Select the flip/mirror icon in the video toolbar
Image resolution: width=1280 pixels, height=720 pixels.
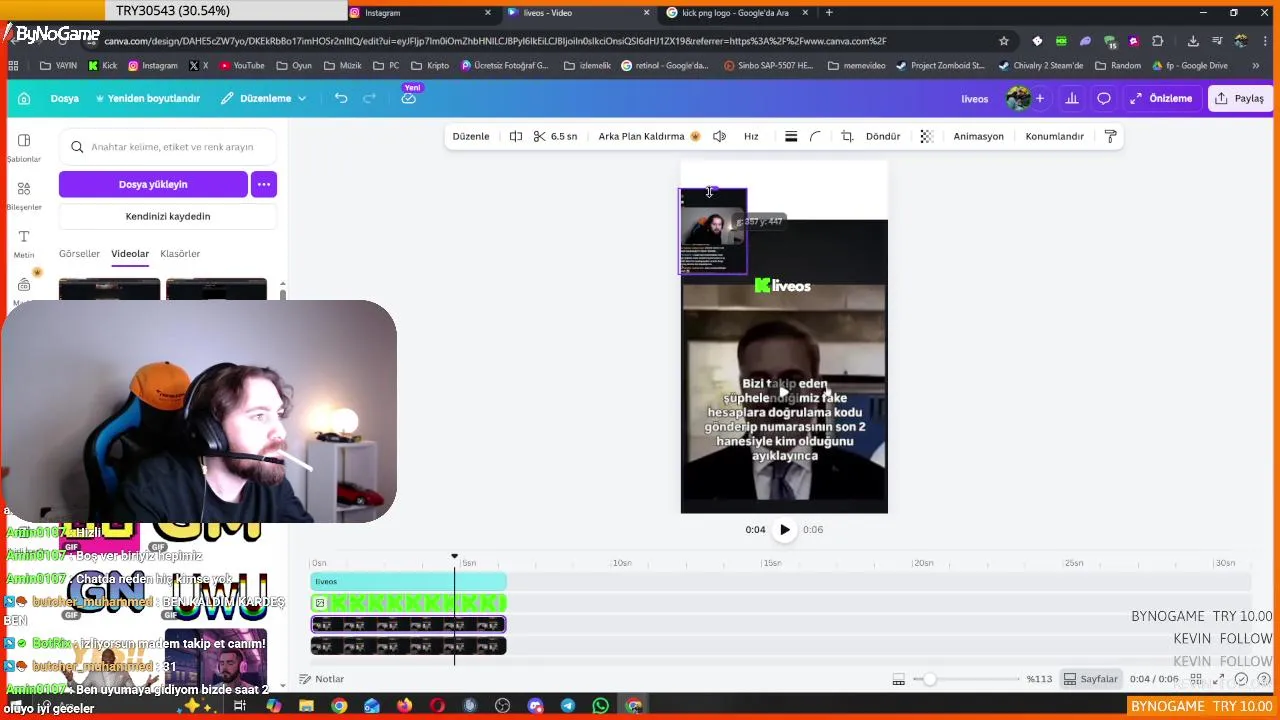[x=516, y=136]
